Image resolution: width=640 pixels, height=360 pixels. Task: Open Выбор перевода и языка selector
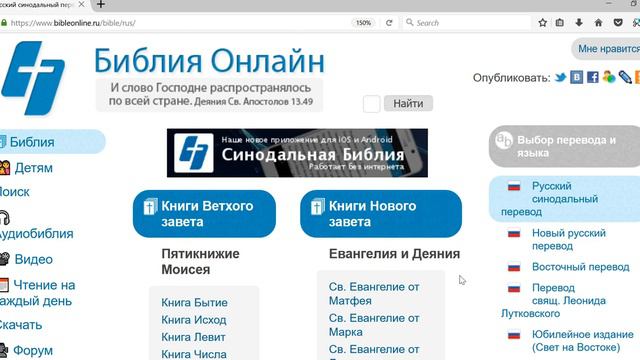(564, 146)
